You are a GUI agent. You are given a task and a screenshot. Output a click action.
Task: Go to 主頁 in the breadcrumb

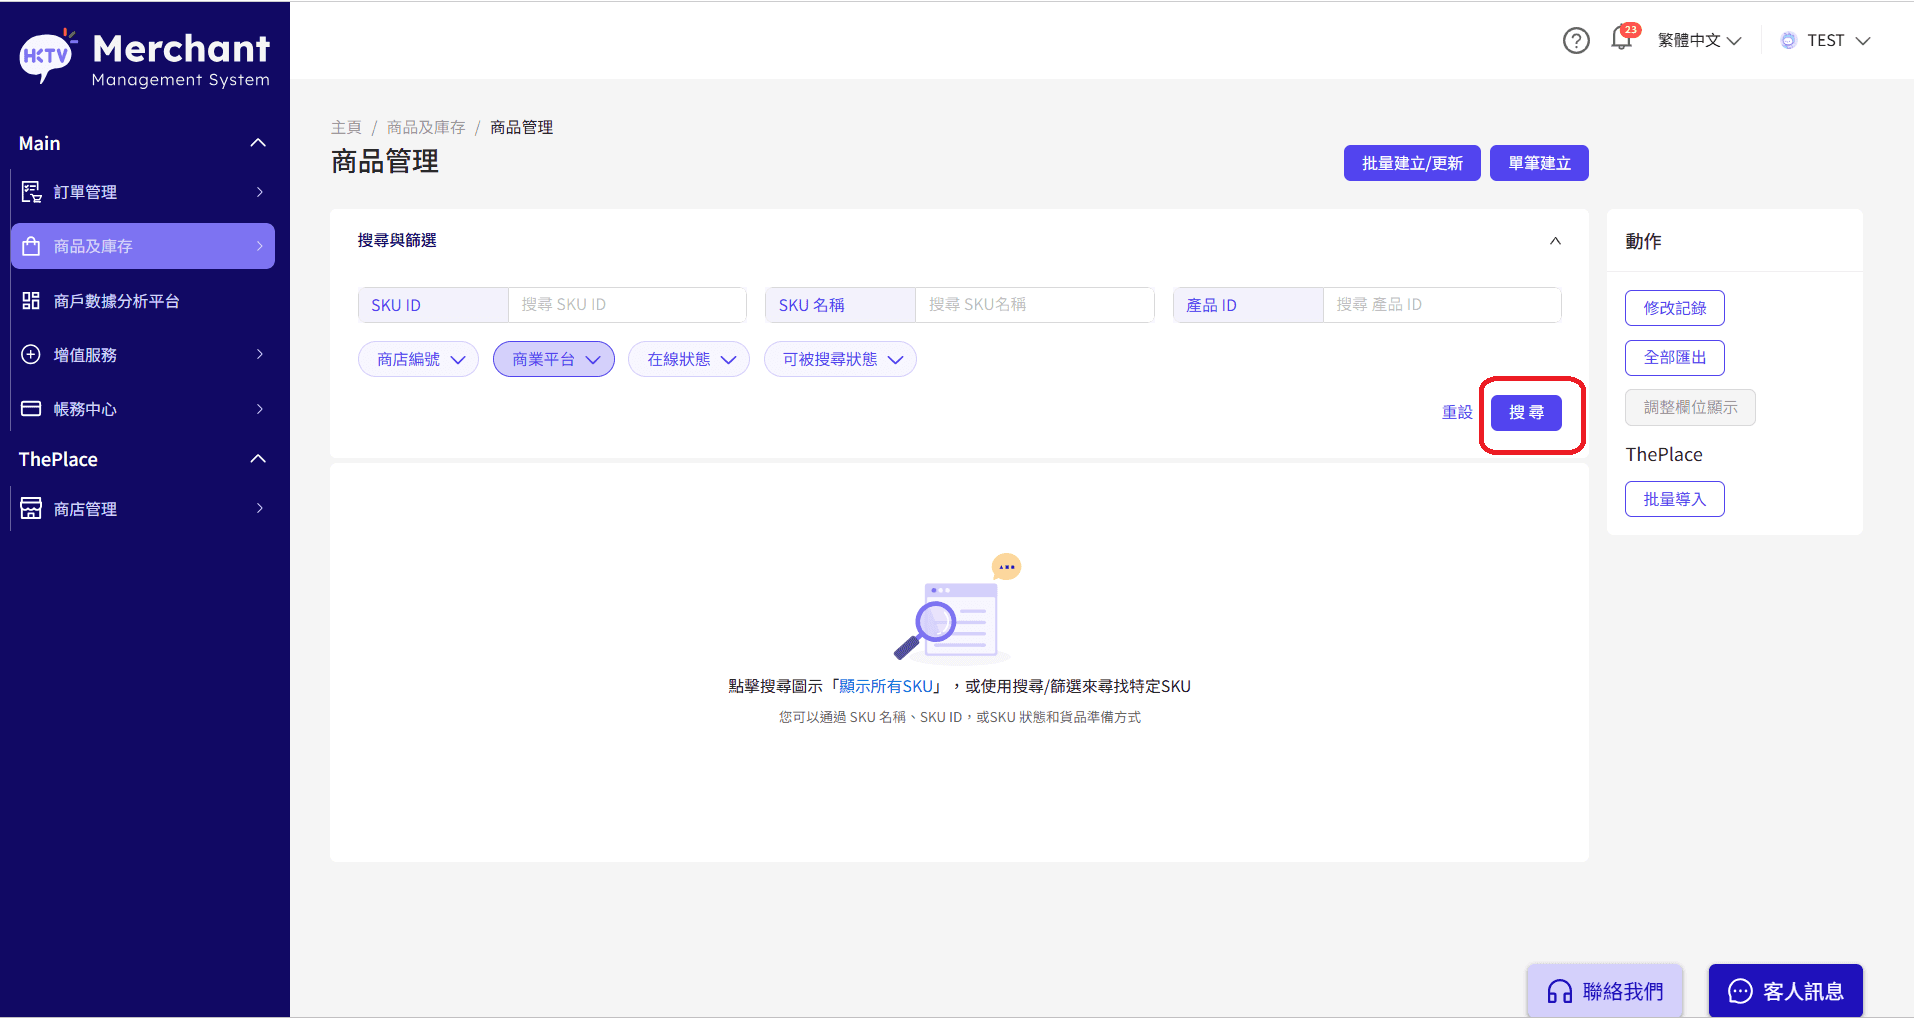pos(346,127)
